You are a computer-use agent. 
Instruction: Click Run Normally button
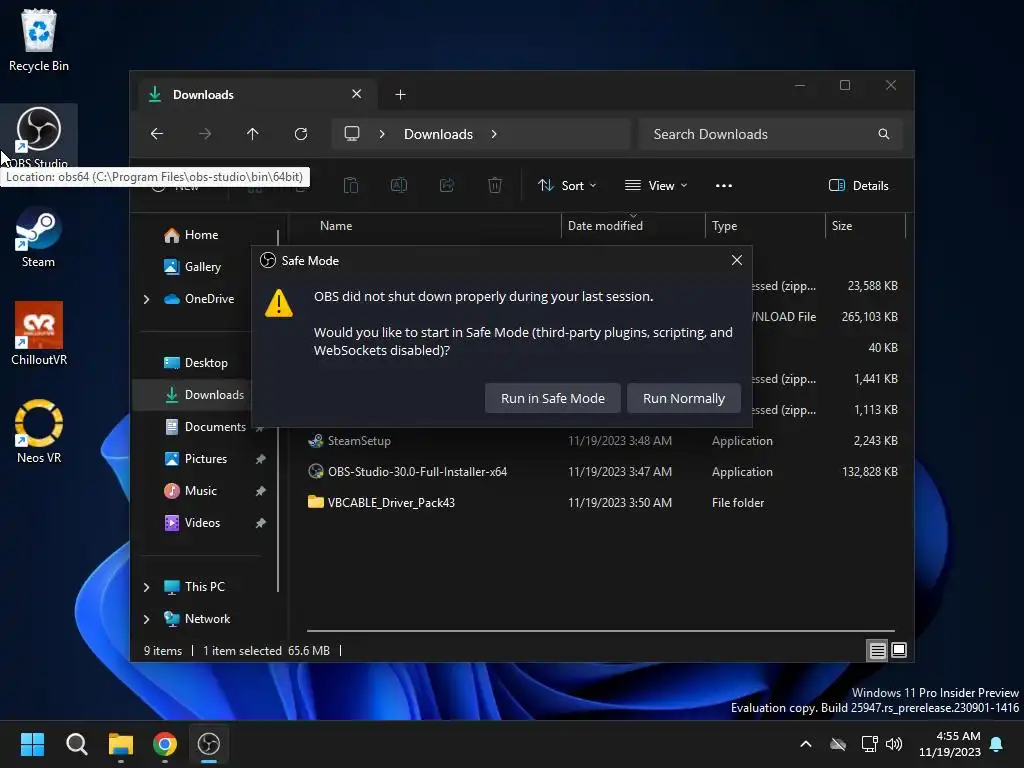(684, 398)
